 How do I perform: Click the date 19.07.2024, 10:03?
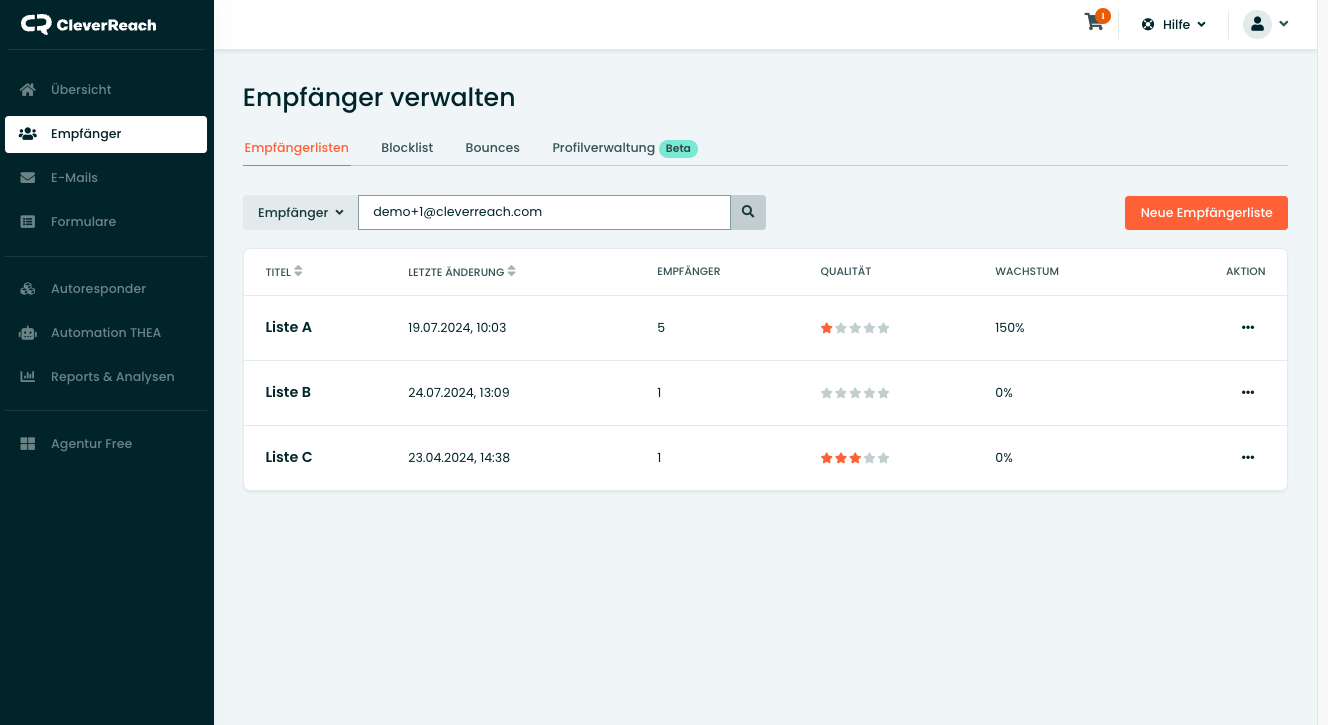tap(457, 327)
